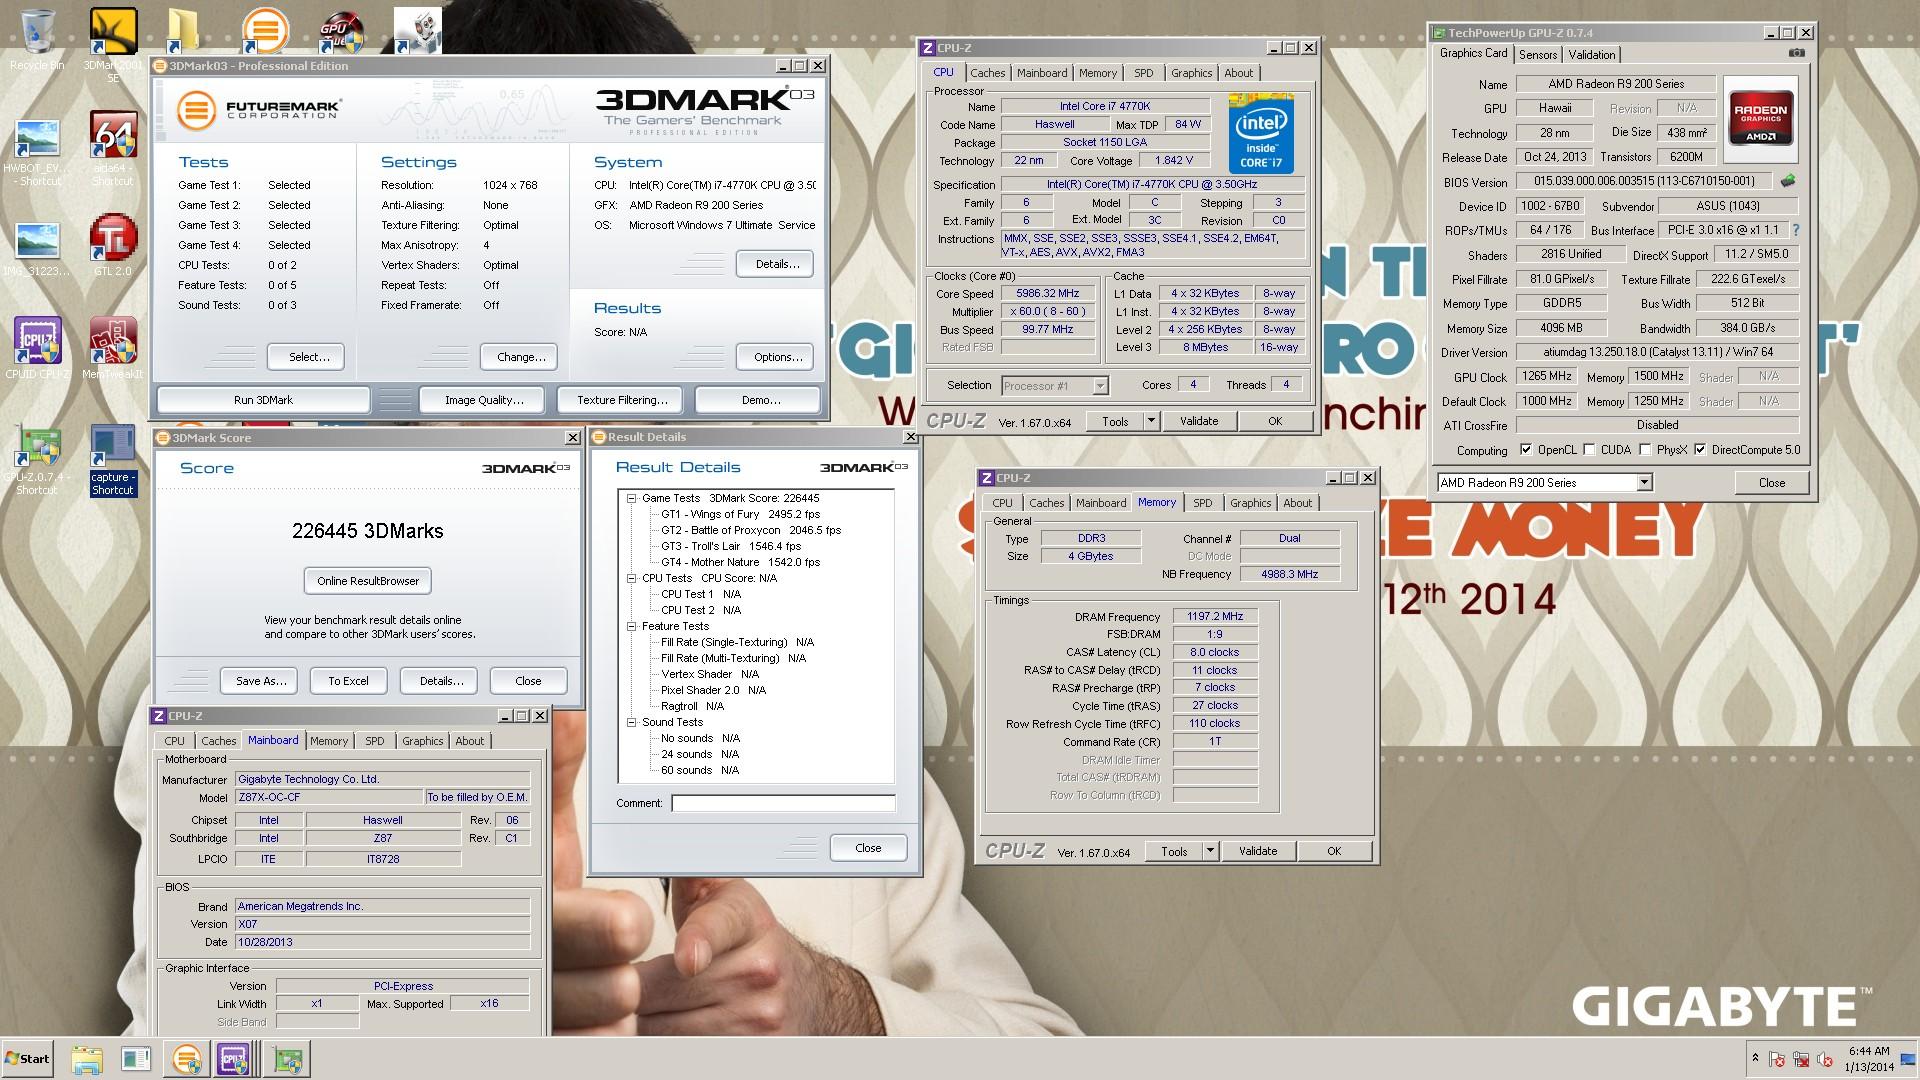This screenshot has height=1080, width=1920.
Task: Toggle the CUDA checkbox in GPU-Z
Action: point(1589,450)
